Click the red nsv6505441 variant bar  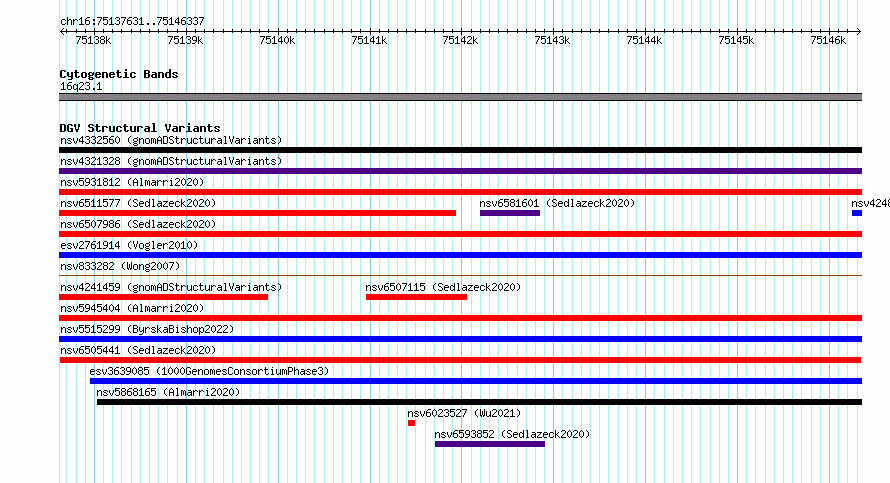(x=460, y=360)
